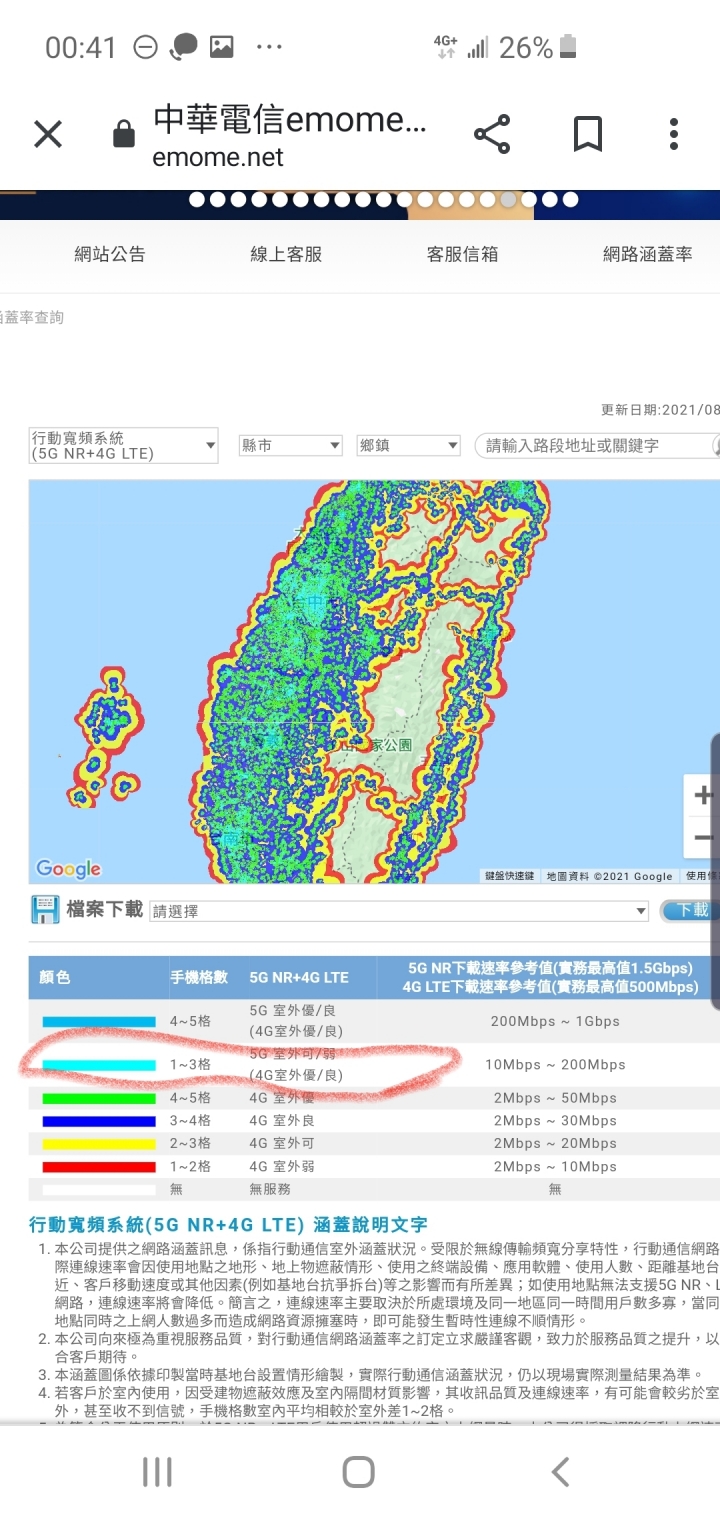Click the 地圖資料 ©2021 Google attribution
The width and height of the screenshot is (720, 1520).
pos(609,876)
